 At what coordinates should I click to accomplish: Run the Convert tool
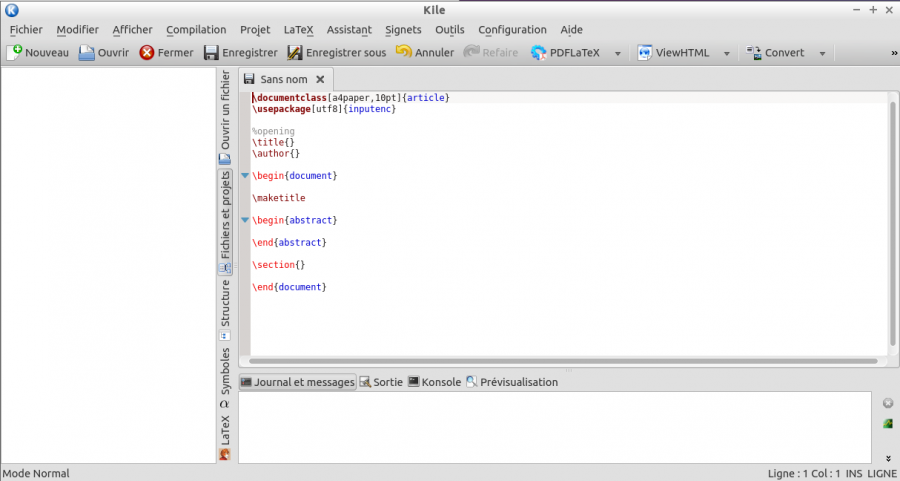point(775,53)
